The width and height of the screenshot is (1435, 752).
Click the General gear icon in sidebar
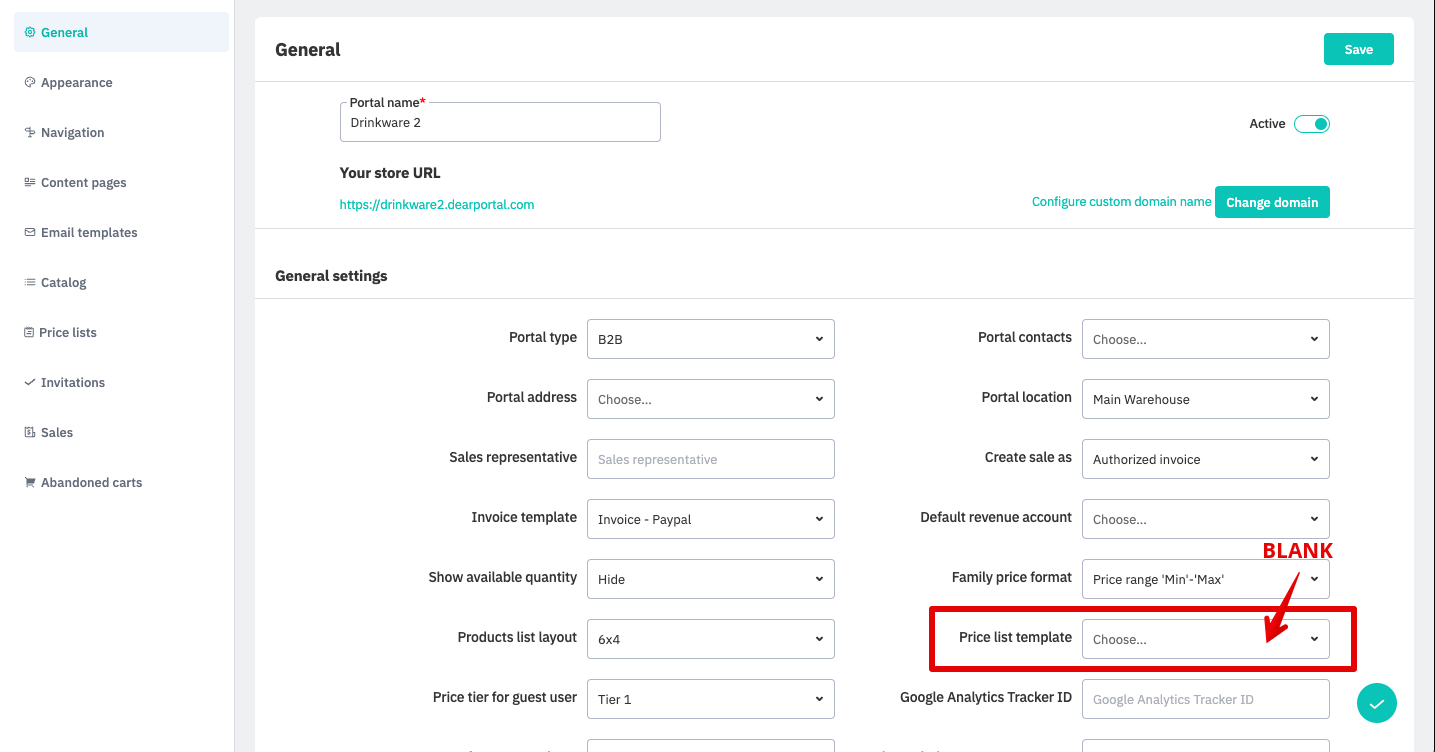tap(30, 32)
